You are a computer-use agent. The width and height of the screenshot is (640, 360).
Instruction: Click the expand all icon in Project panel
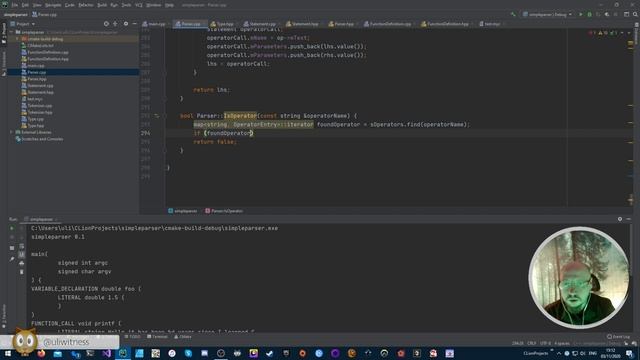pos(116,24)
